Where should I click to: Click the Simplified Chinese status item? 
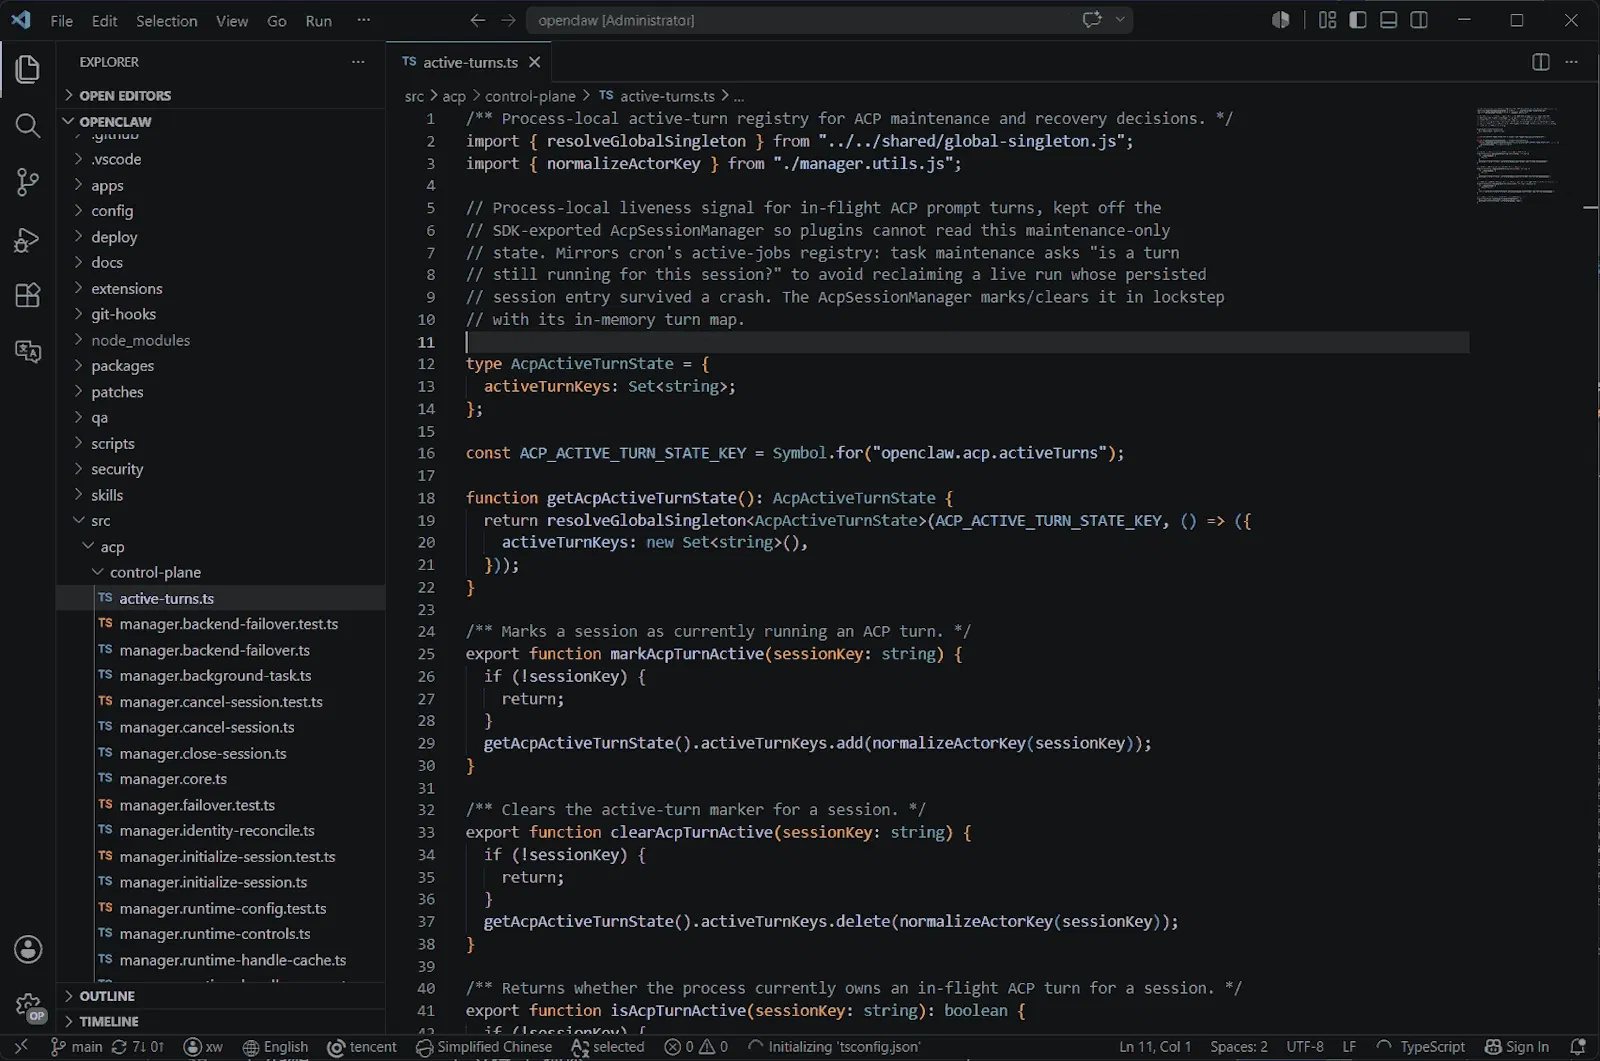(484, 1047)
